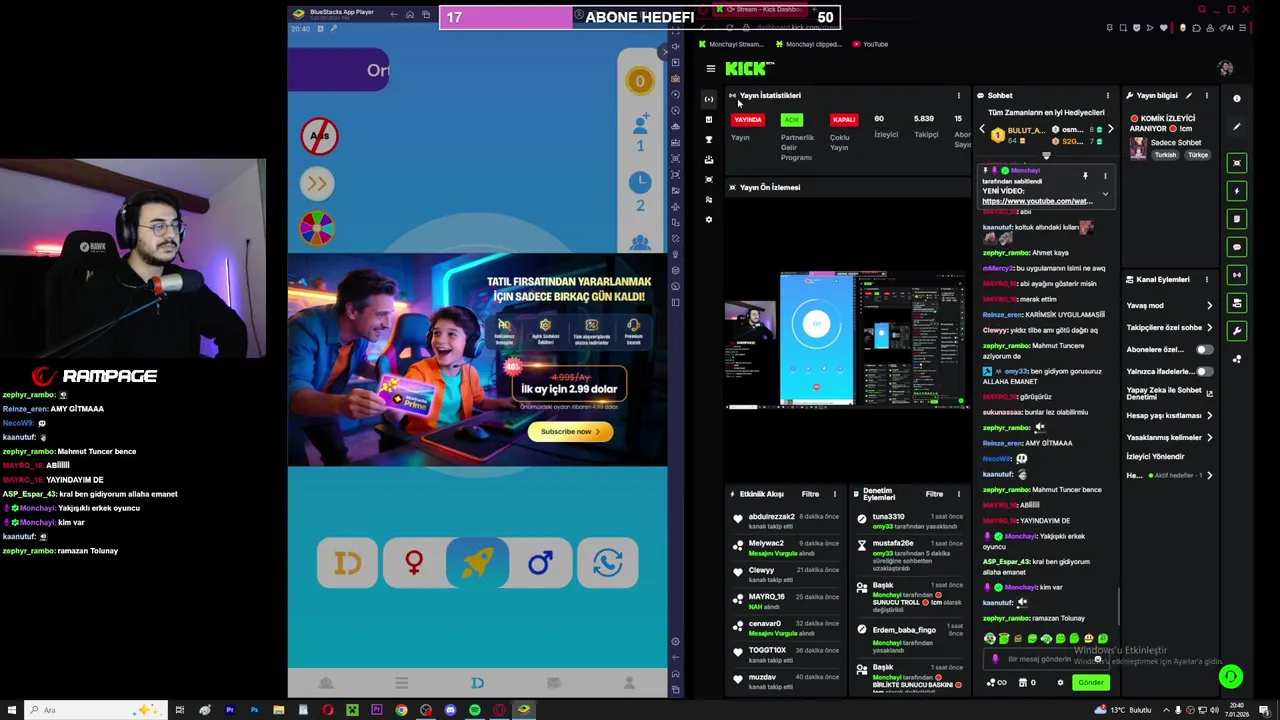Select Monchayi clipped browser tab
The height and width of the screenshot is (720, 1280).
[x=808, y=44]
